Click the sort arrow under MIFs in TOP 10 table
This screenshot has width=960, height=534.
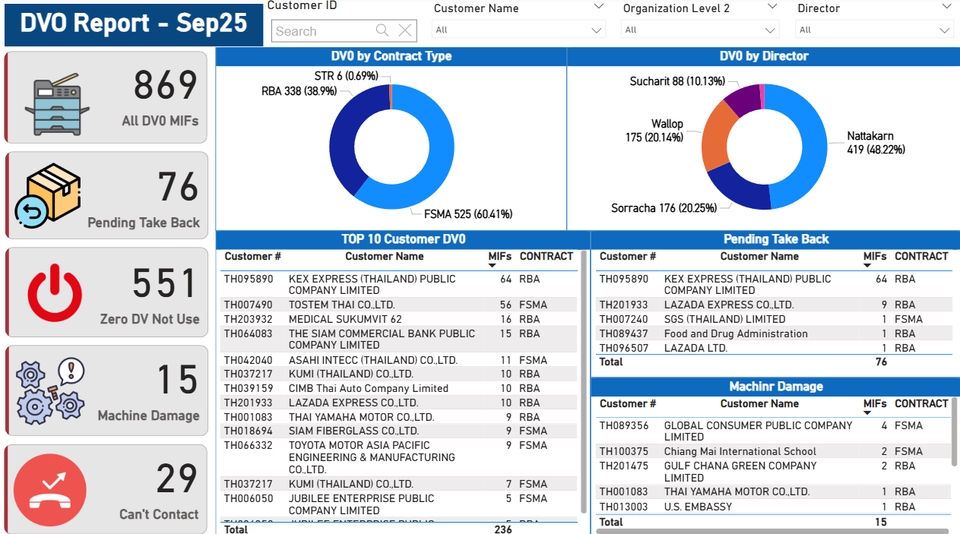(x=493, y=266)
